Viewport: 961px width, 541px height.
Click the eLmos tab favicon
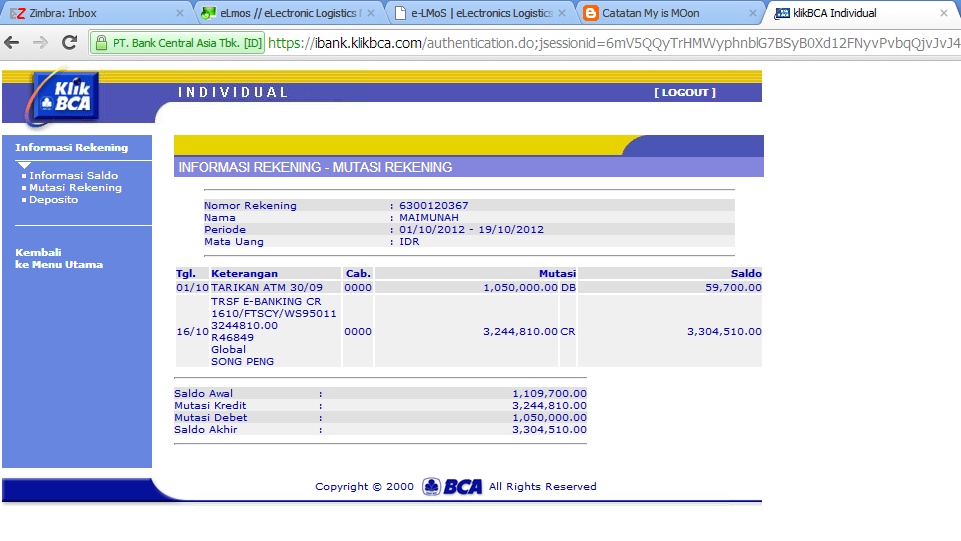tap(208, 13)
